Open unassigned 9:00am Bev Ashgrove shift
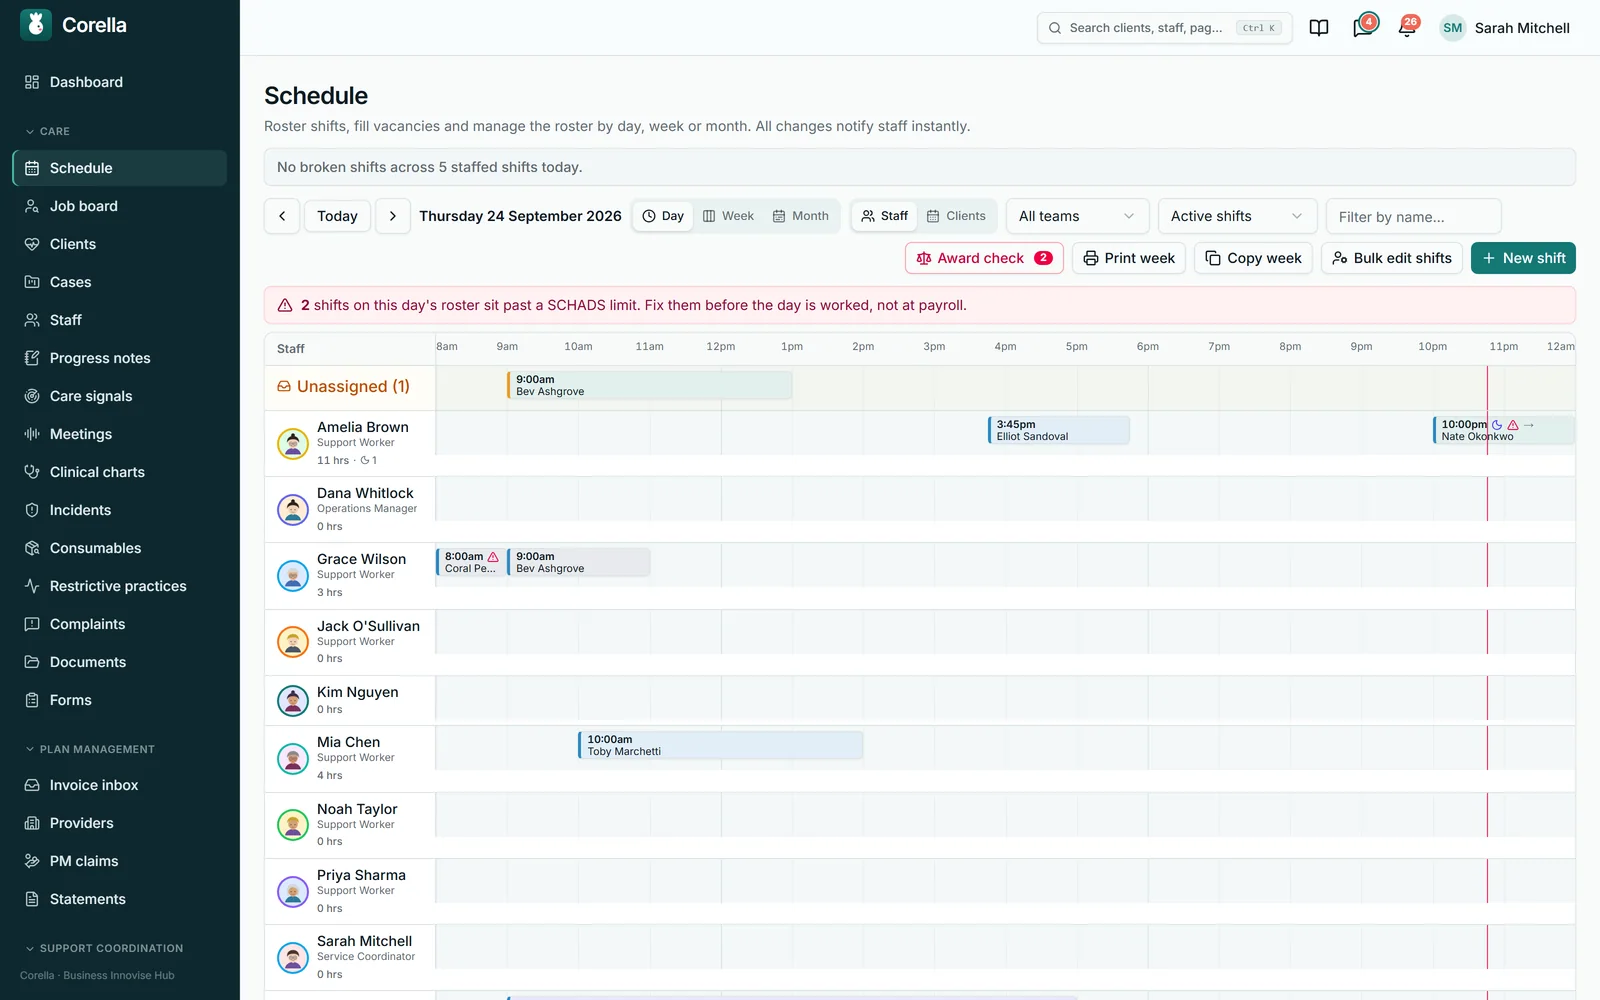 point(650,385)
